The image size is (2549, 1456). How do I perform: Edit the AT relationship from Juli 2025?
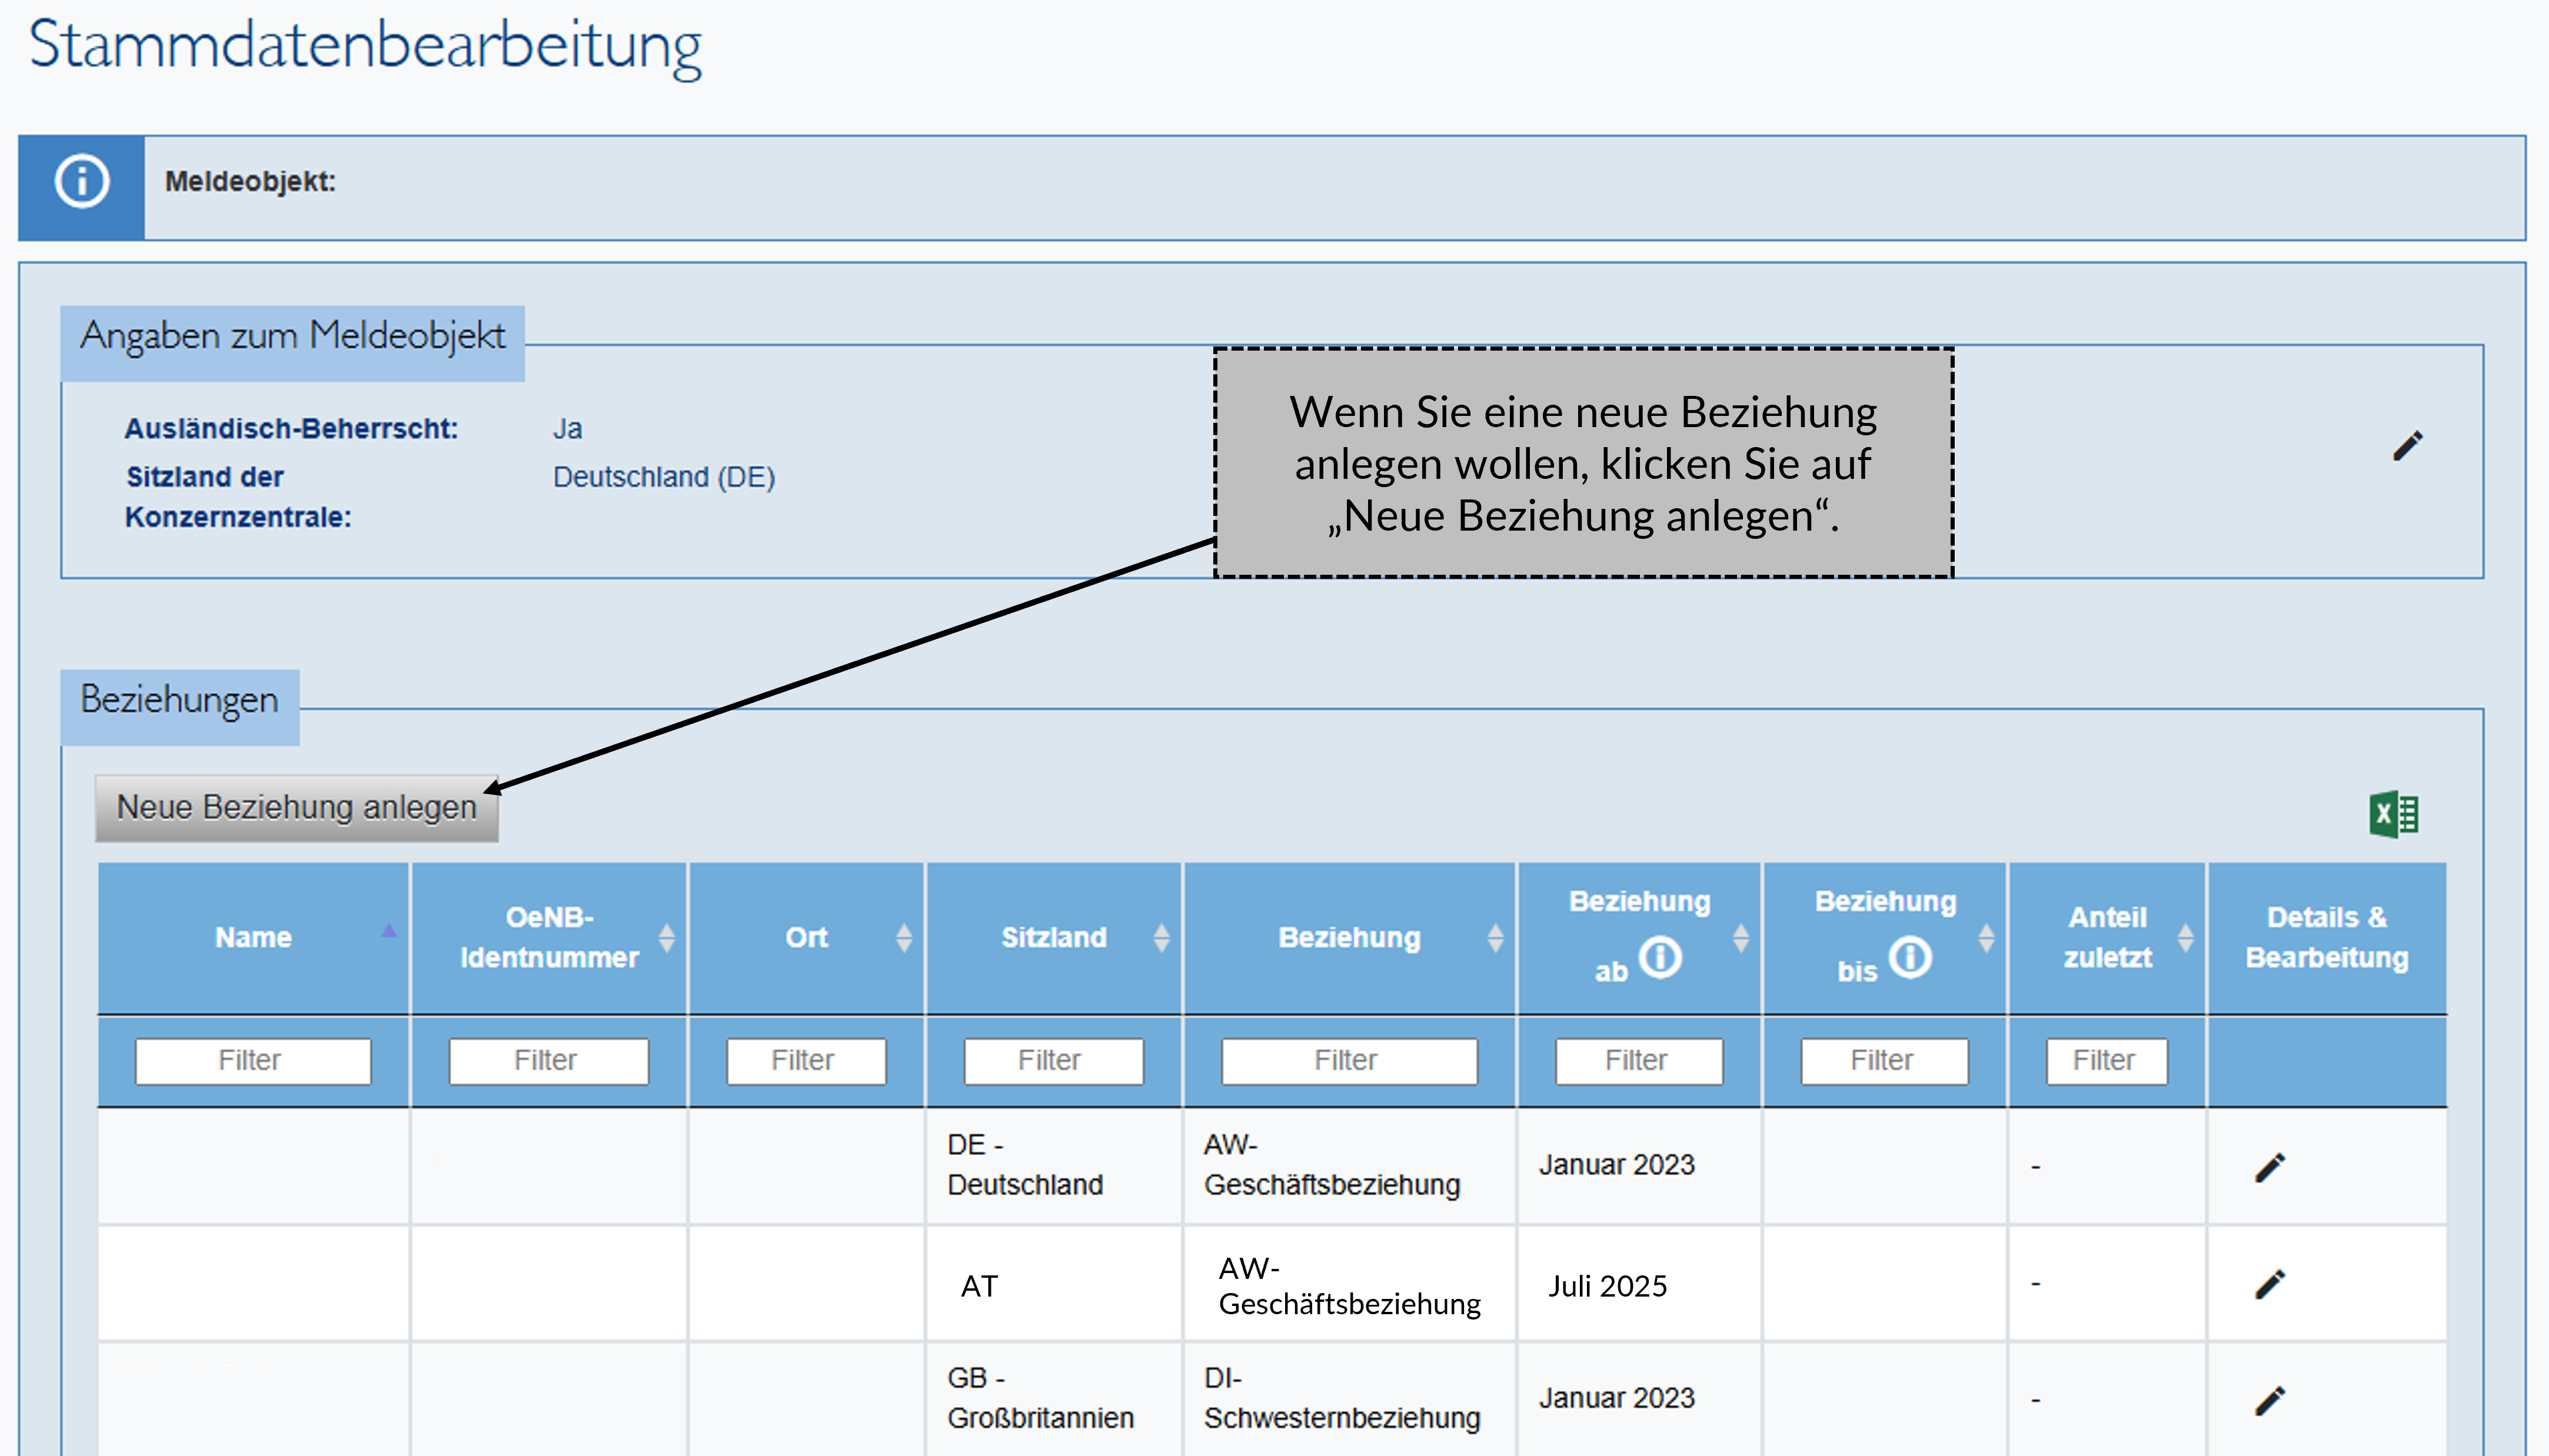point(2271,1285)
